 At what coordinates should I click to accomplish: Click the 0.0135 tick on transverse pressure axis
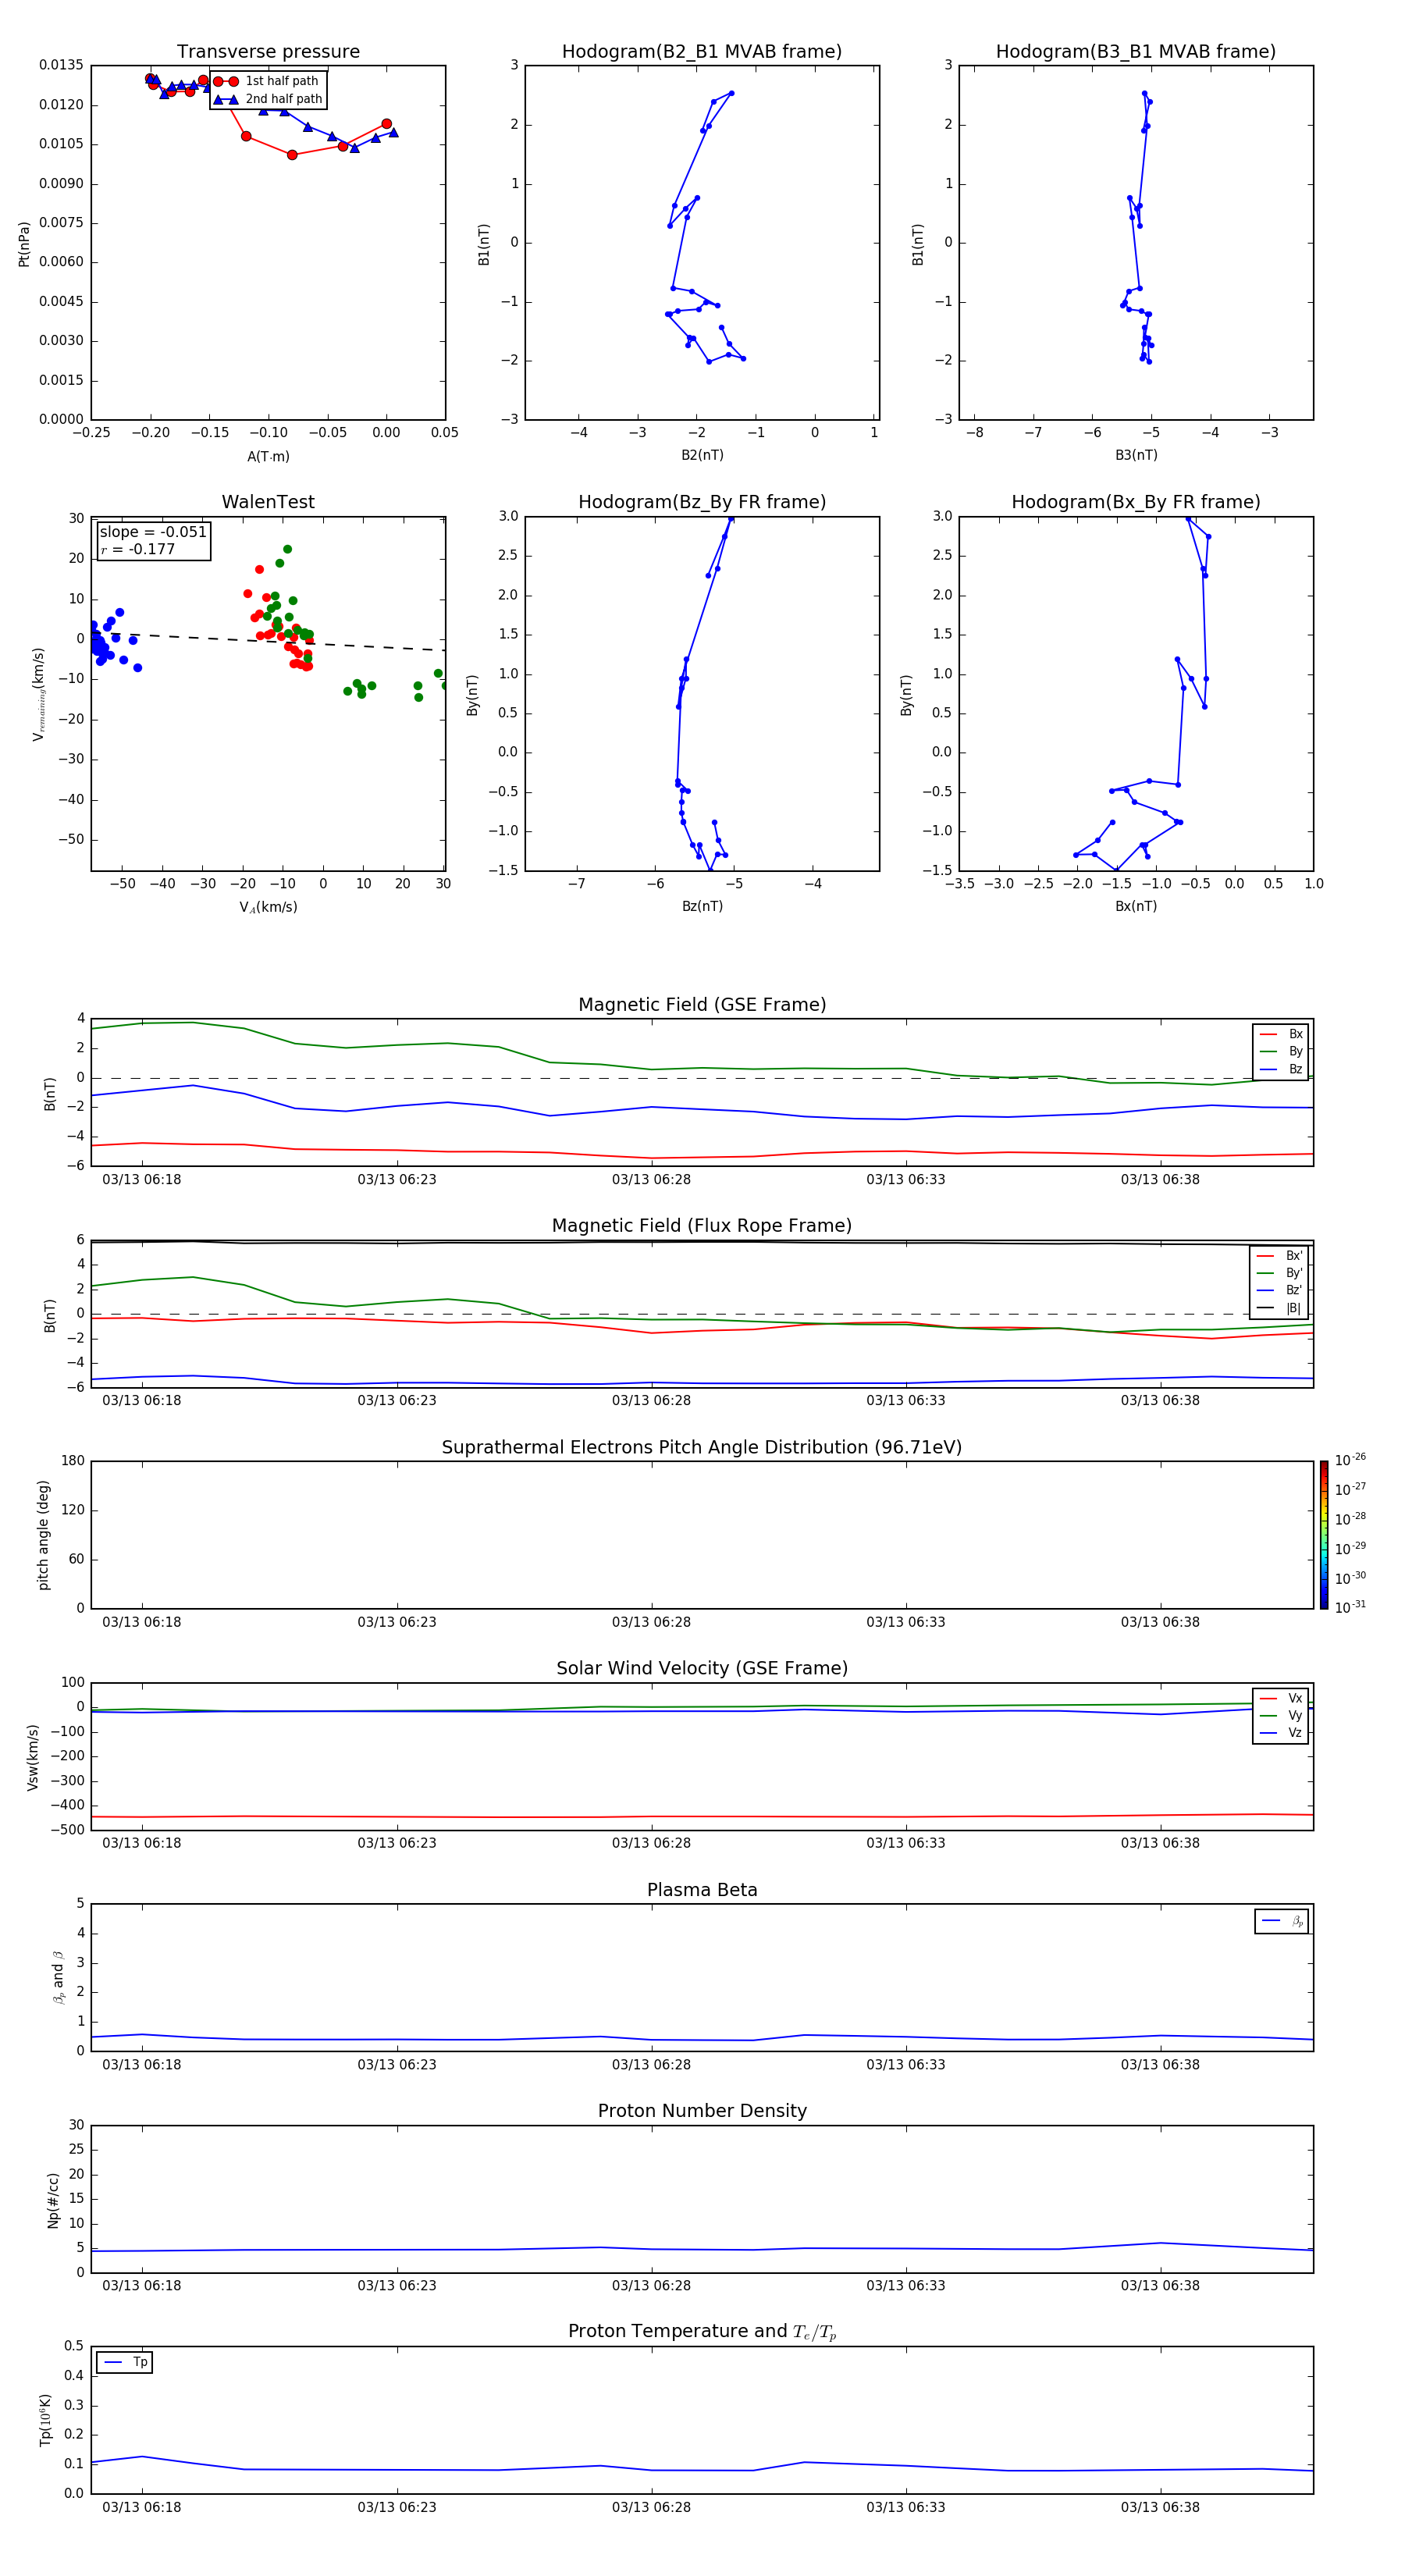tap(61, 65)
